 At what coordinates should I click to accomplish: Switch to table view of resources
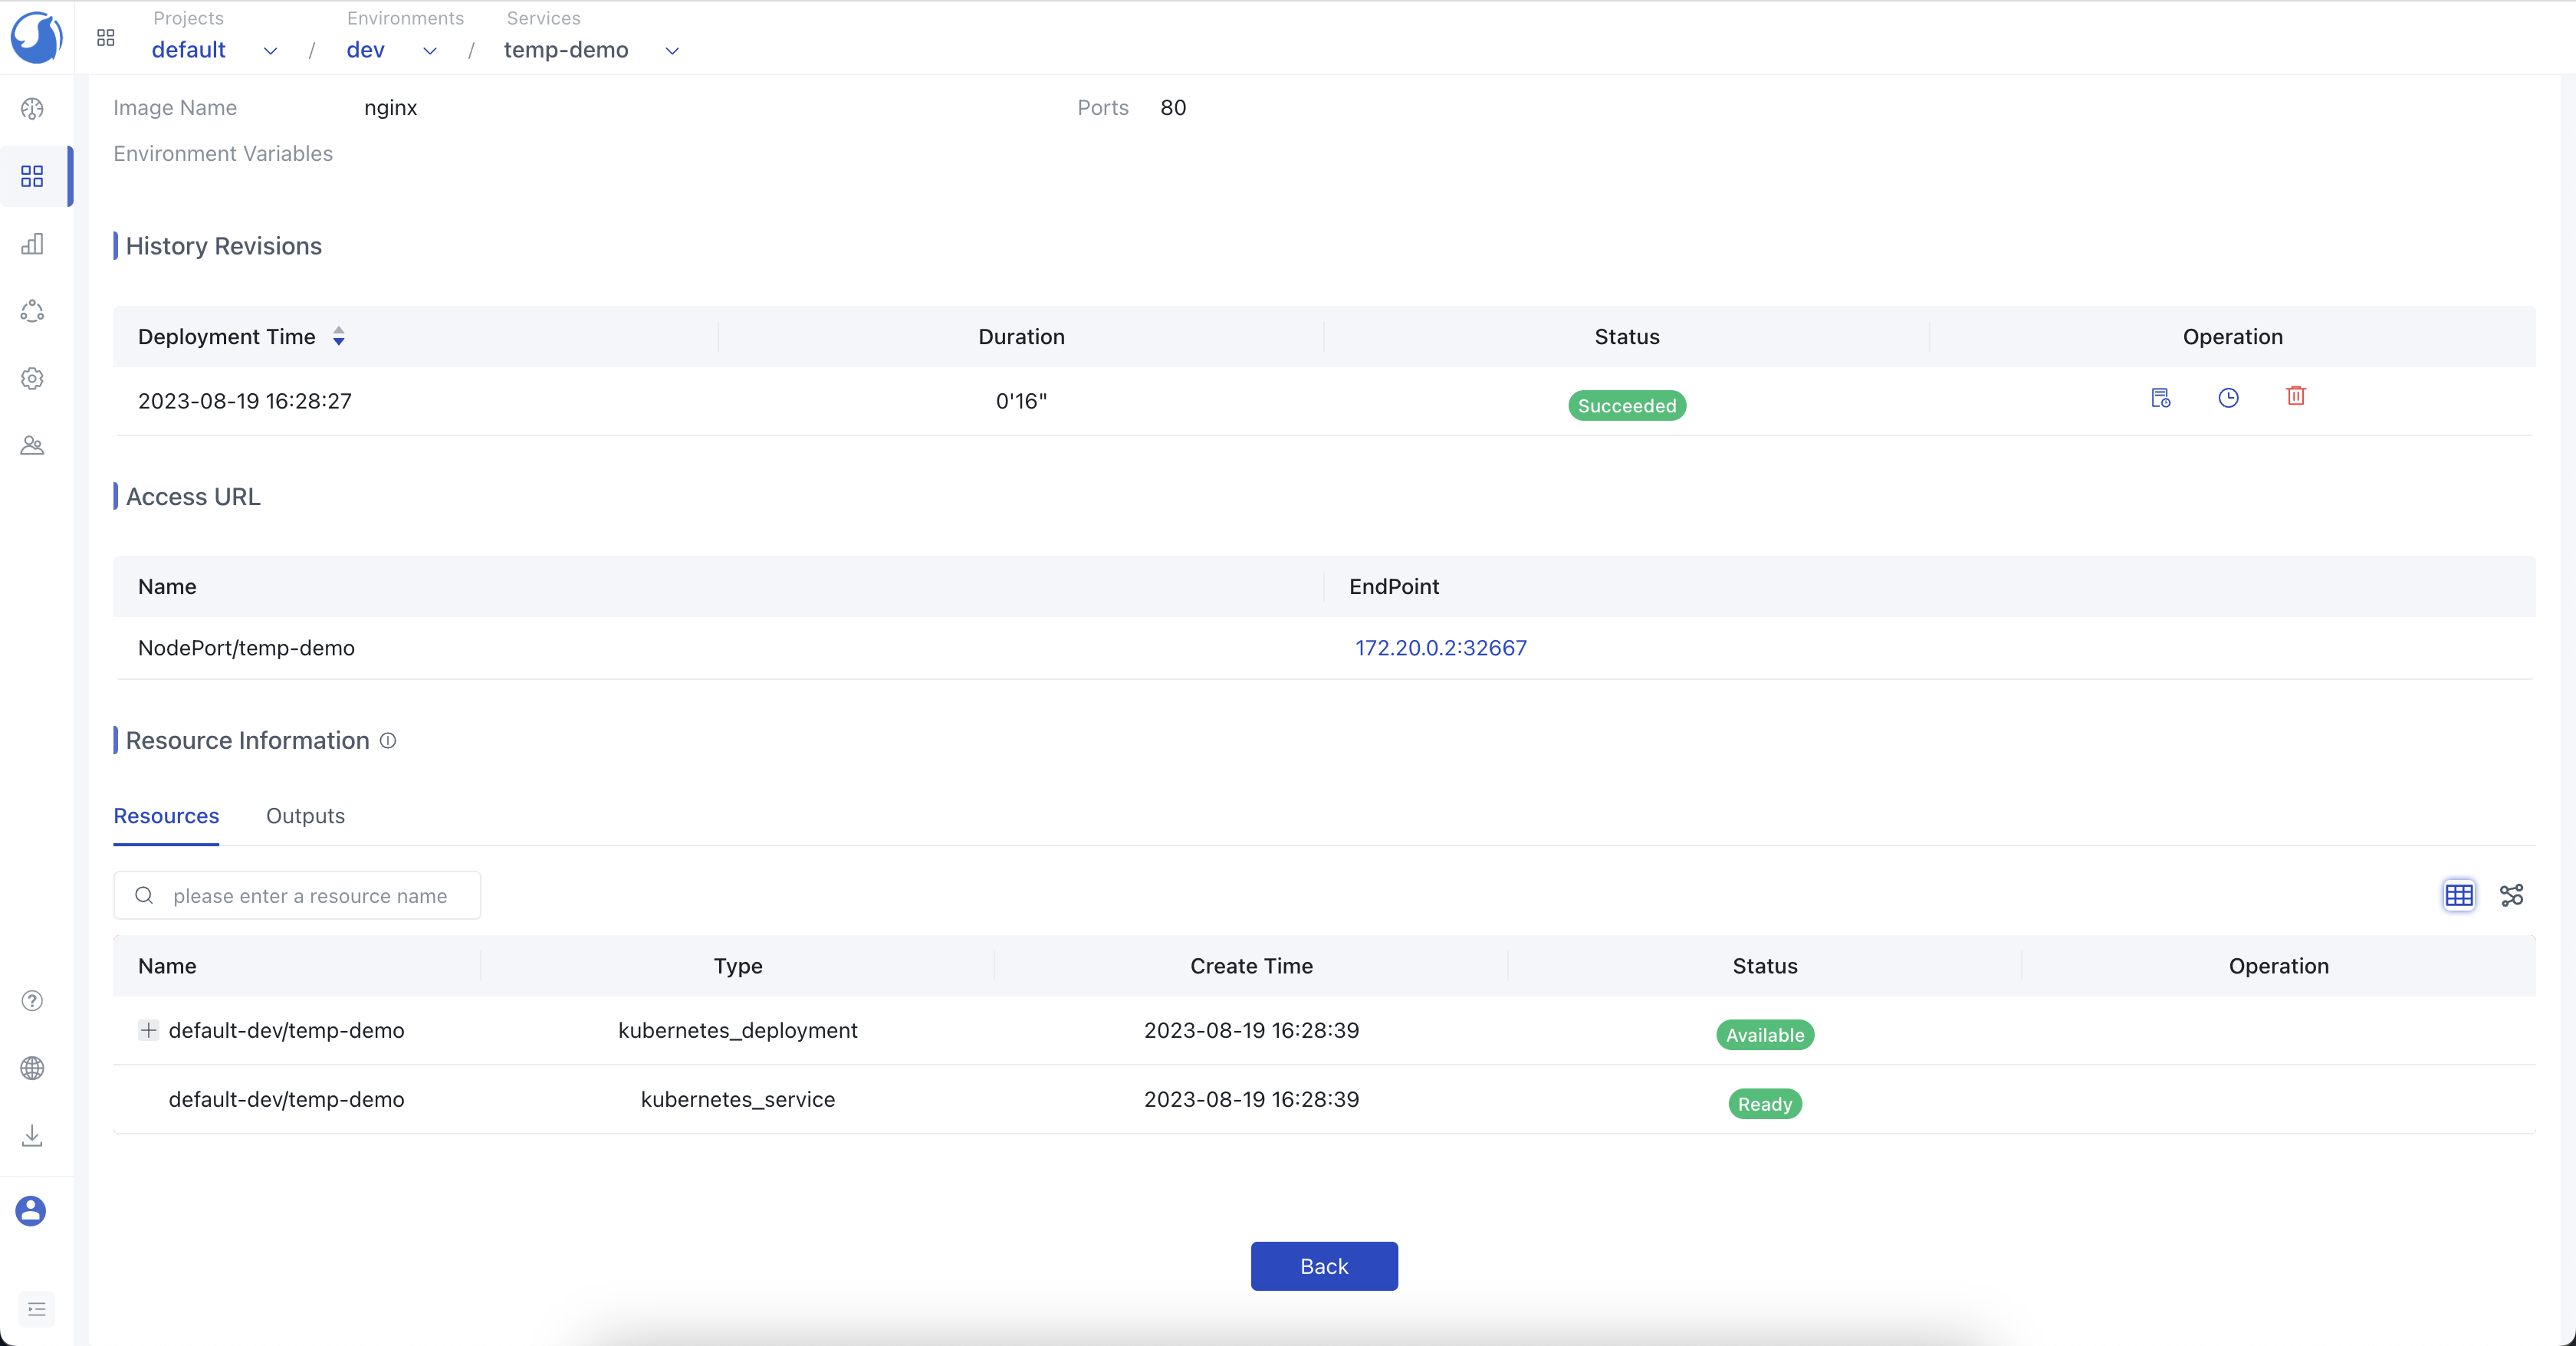[2459, 895]
